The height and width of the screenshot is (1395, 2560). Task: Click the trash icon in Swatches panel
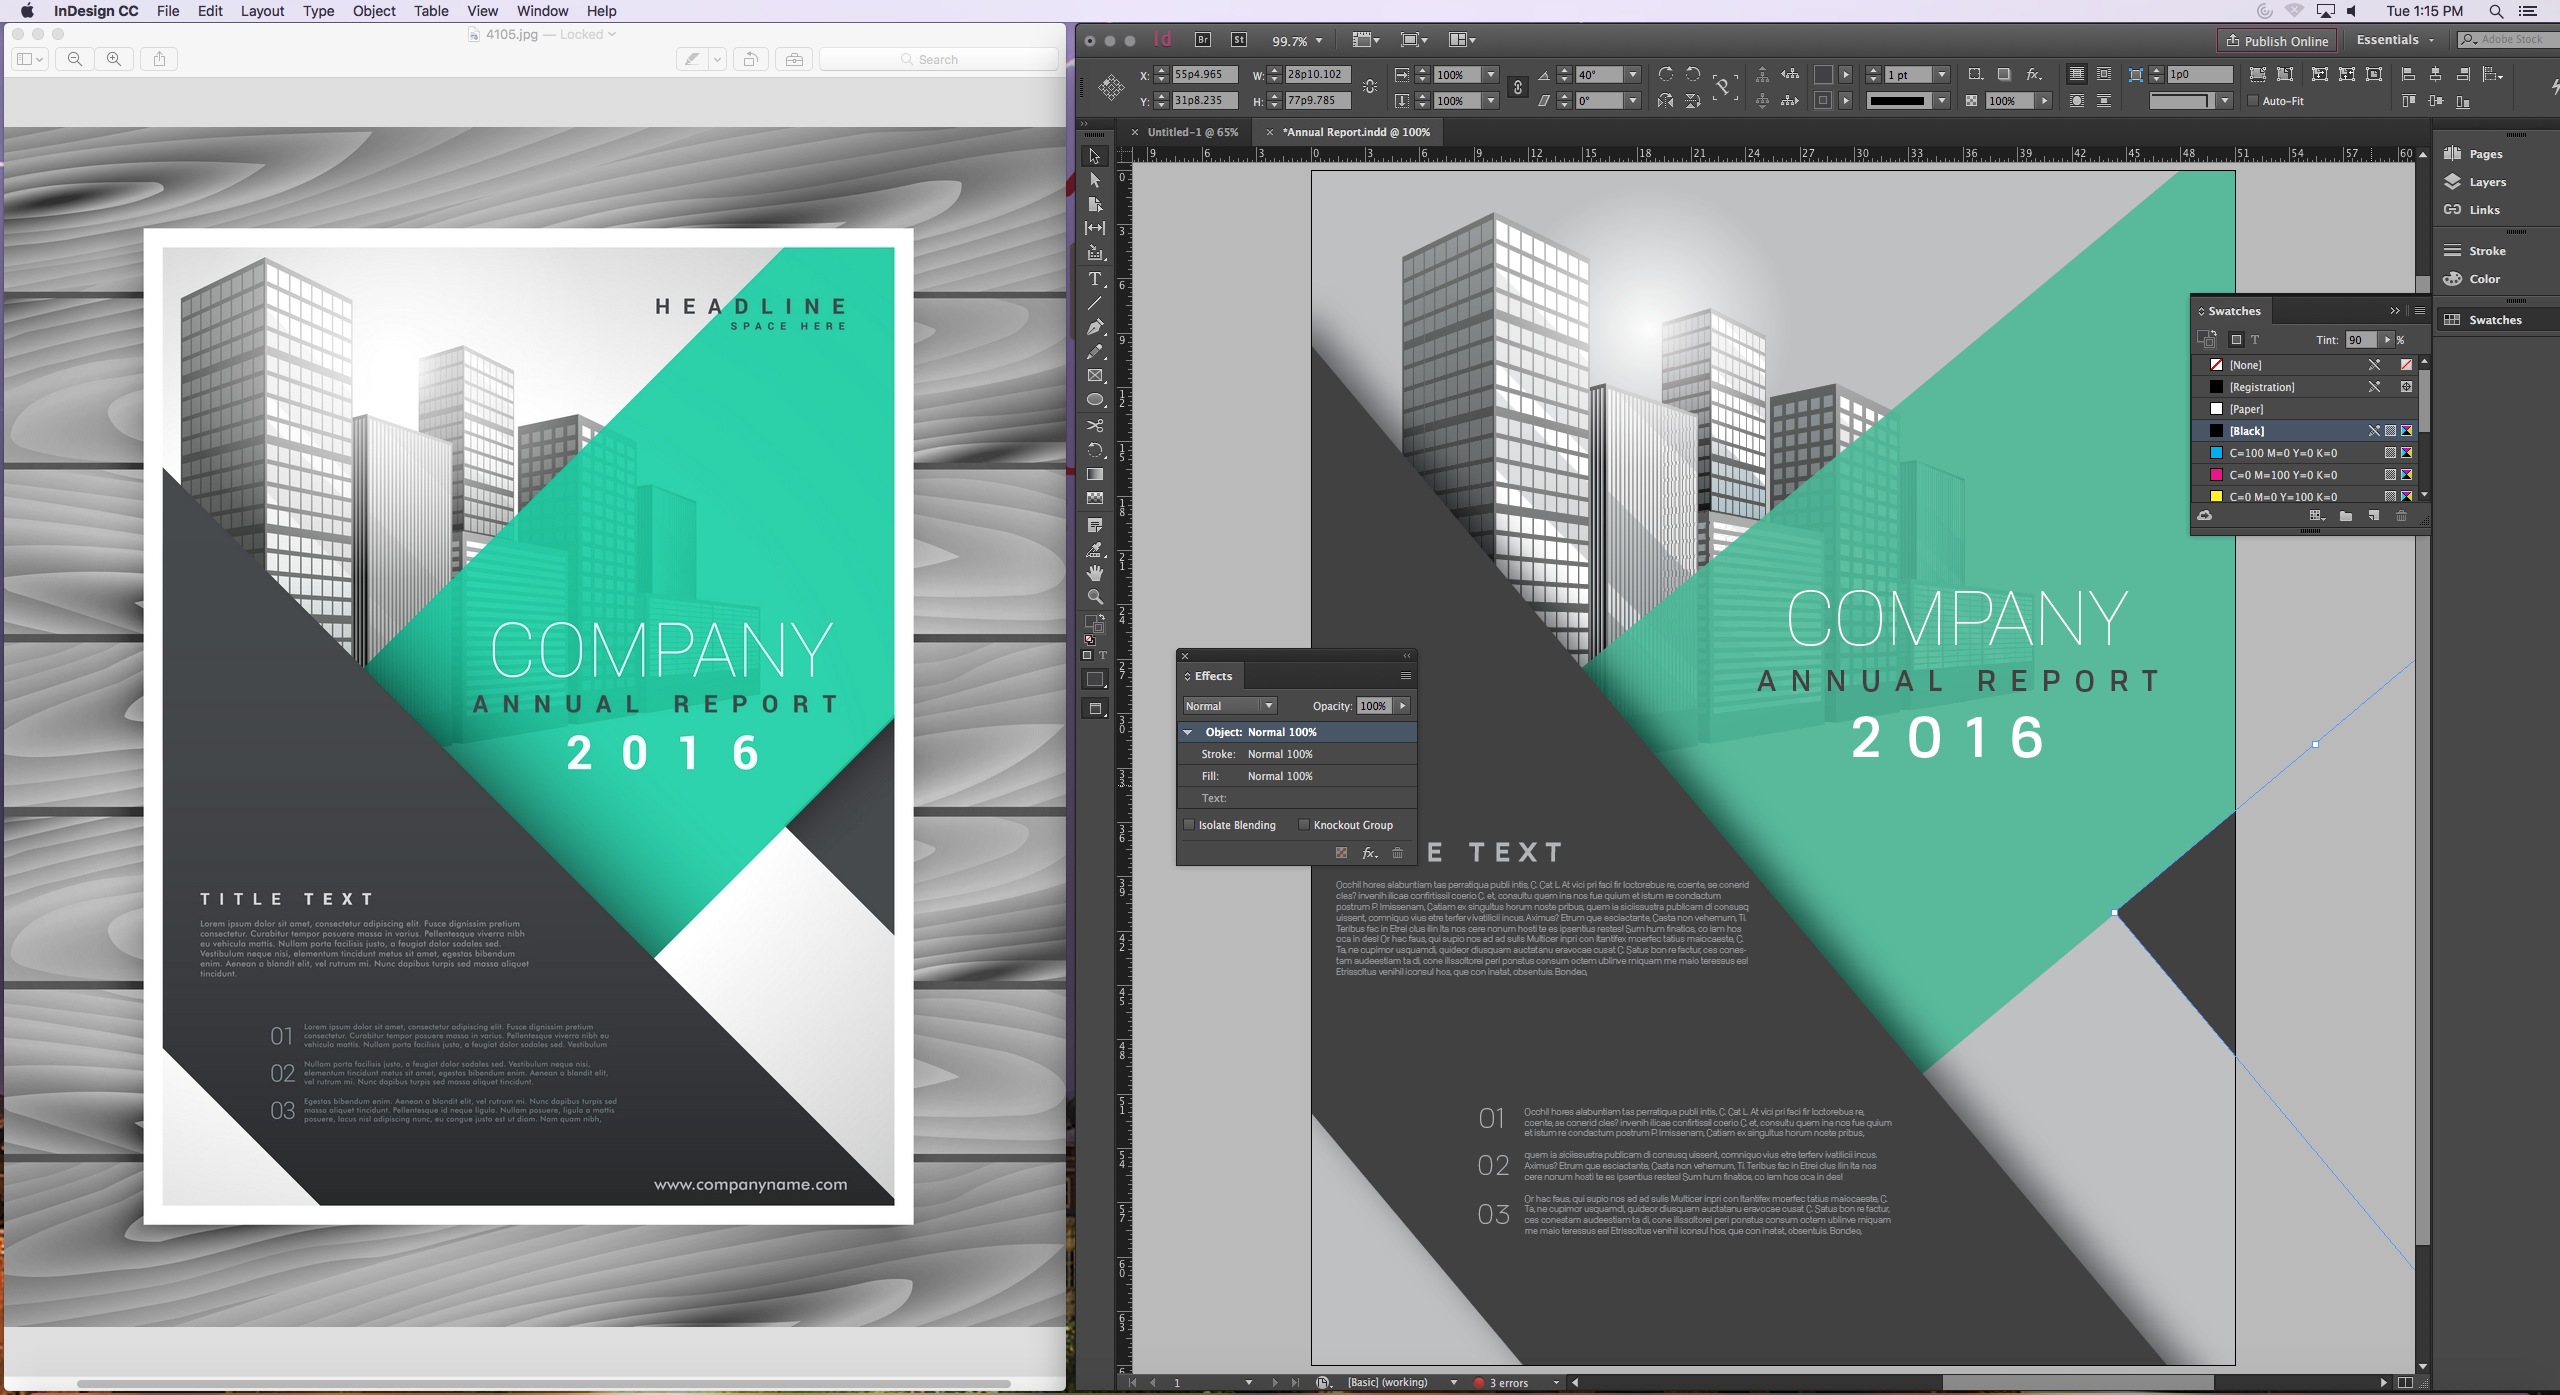[x=2401, y=516]
